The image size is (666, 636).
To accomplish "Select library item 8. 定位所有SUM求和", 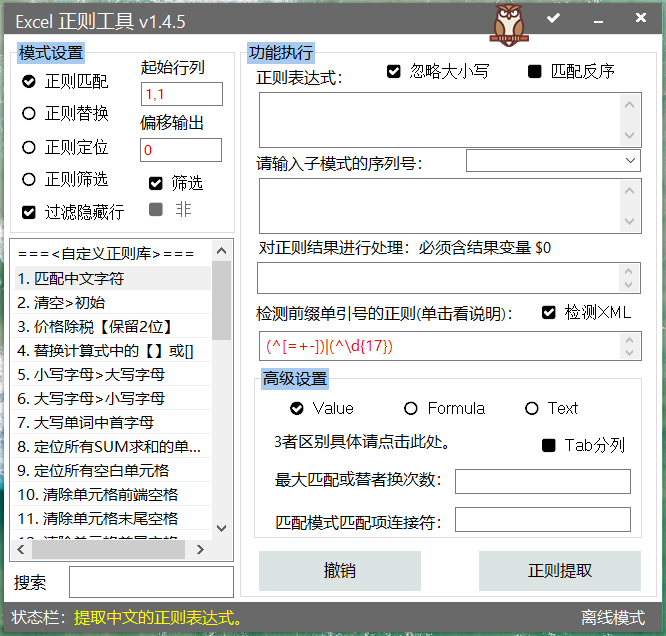I will coord(112,446).
